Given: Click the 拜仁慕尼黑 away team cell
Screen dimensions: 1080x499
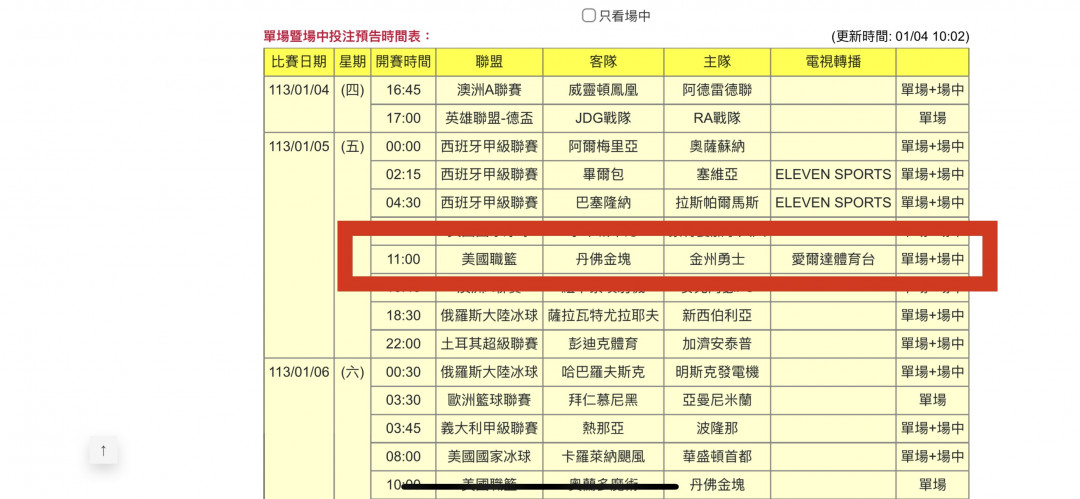Looking at the screenshot, I should [x=603, y=400].
